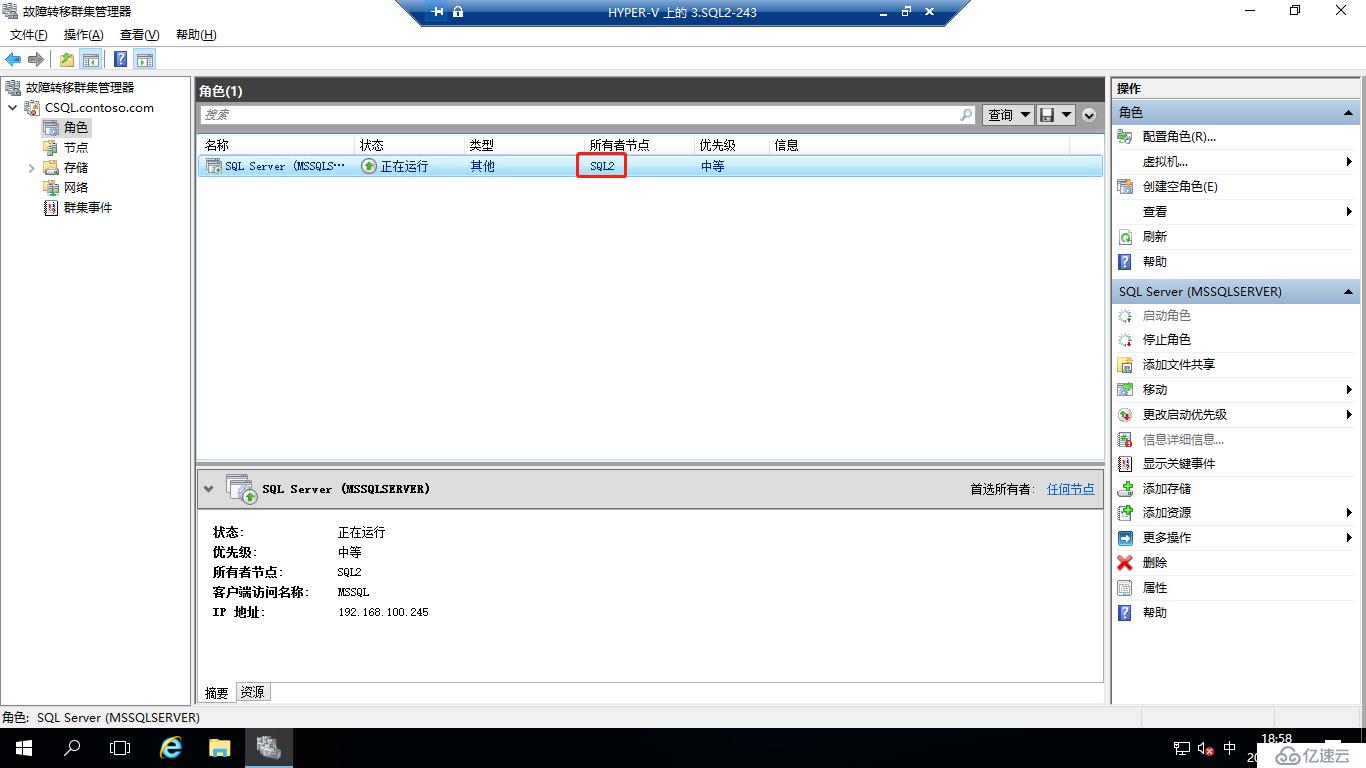
Task: Open the 更改启动优先级 submenu
Action: (1185, 415)
